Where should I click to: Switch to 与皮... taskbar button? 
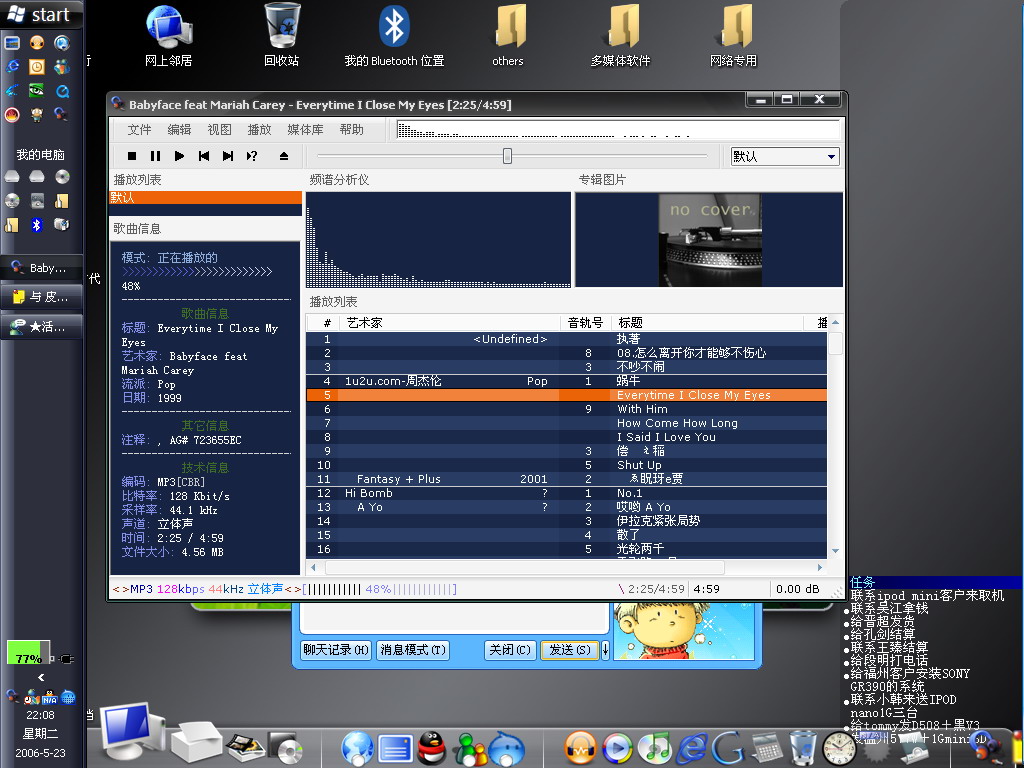click(41, 297)
